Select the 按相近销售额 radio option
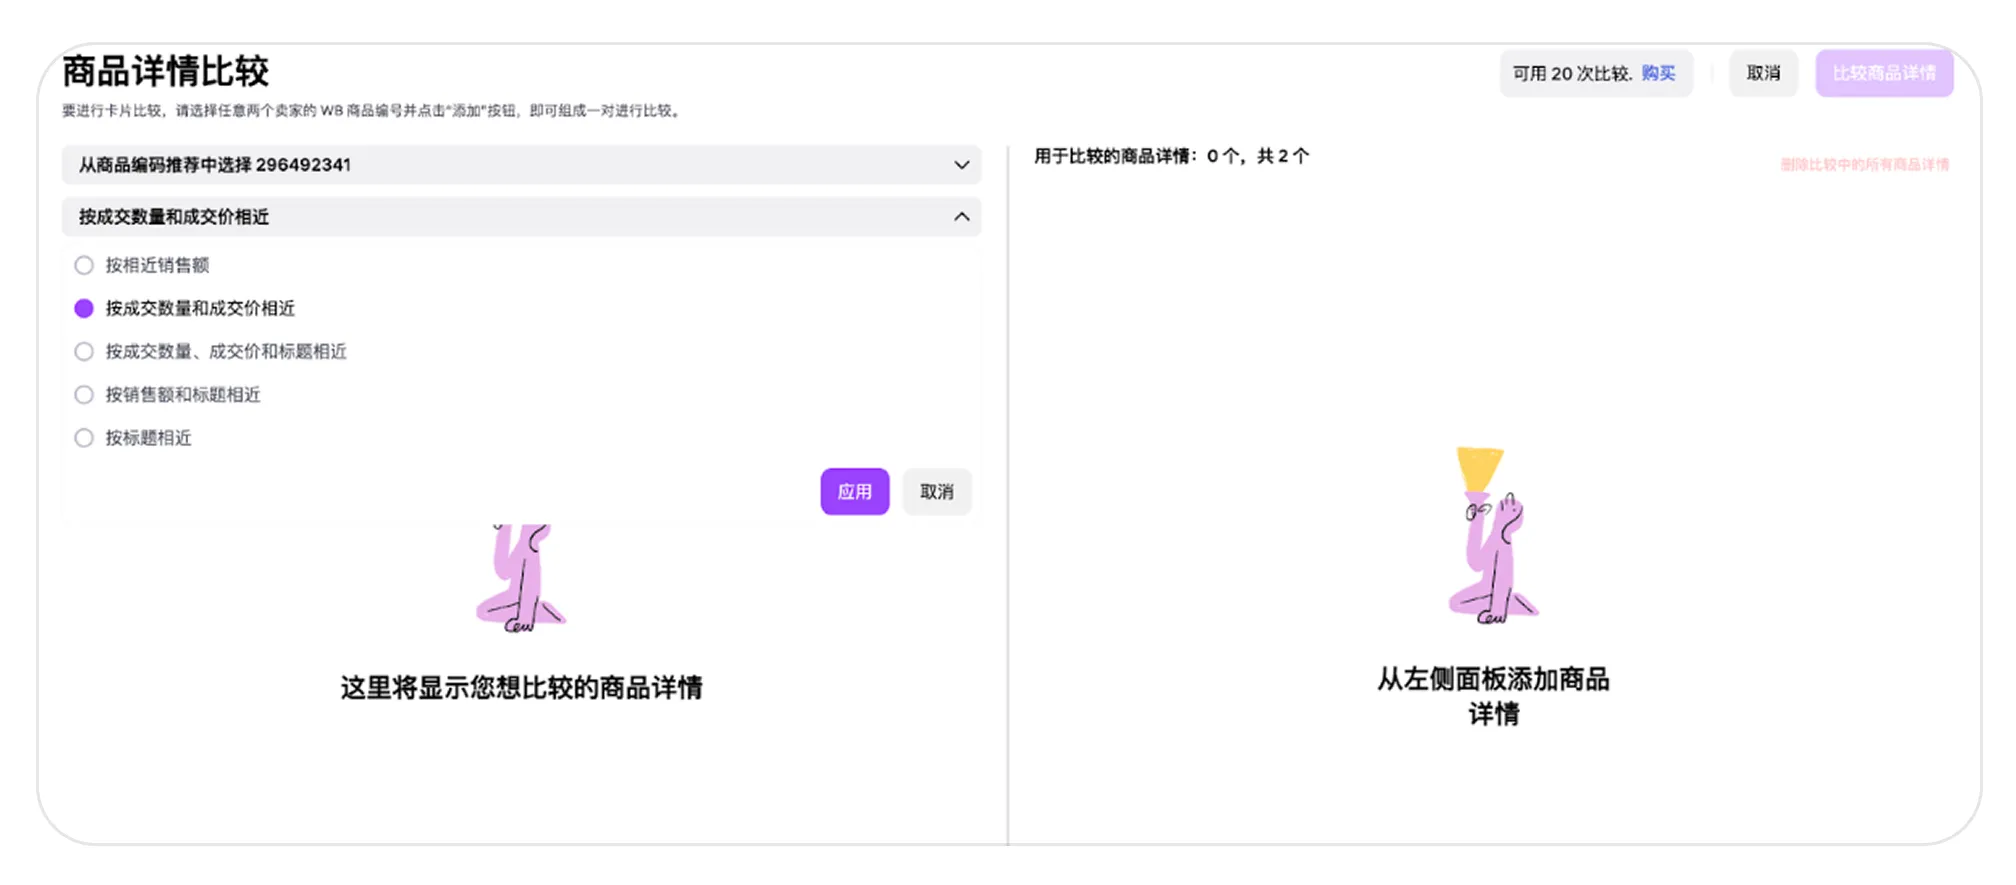Viewport: 2016px width, 885px height. coord(84,265)
